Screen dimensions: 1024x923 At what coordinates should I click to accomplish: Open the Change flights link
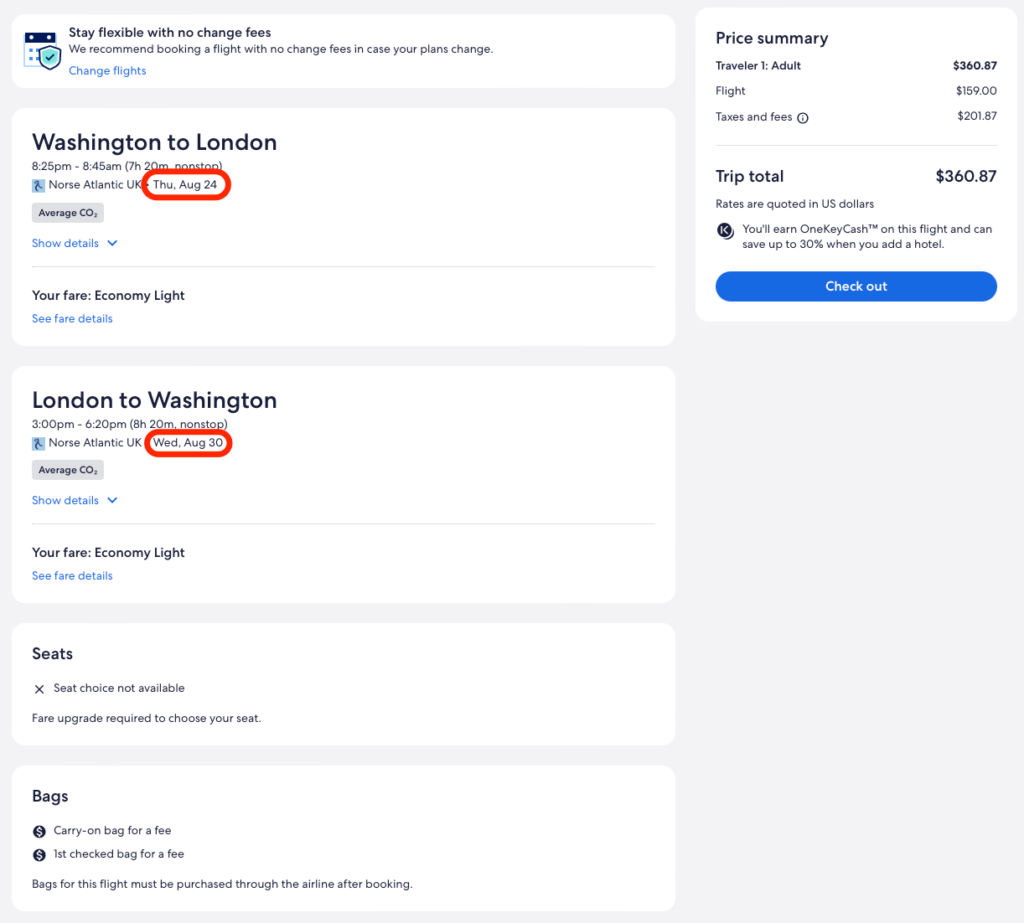(107, 71)
